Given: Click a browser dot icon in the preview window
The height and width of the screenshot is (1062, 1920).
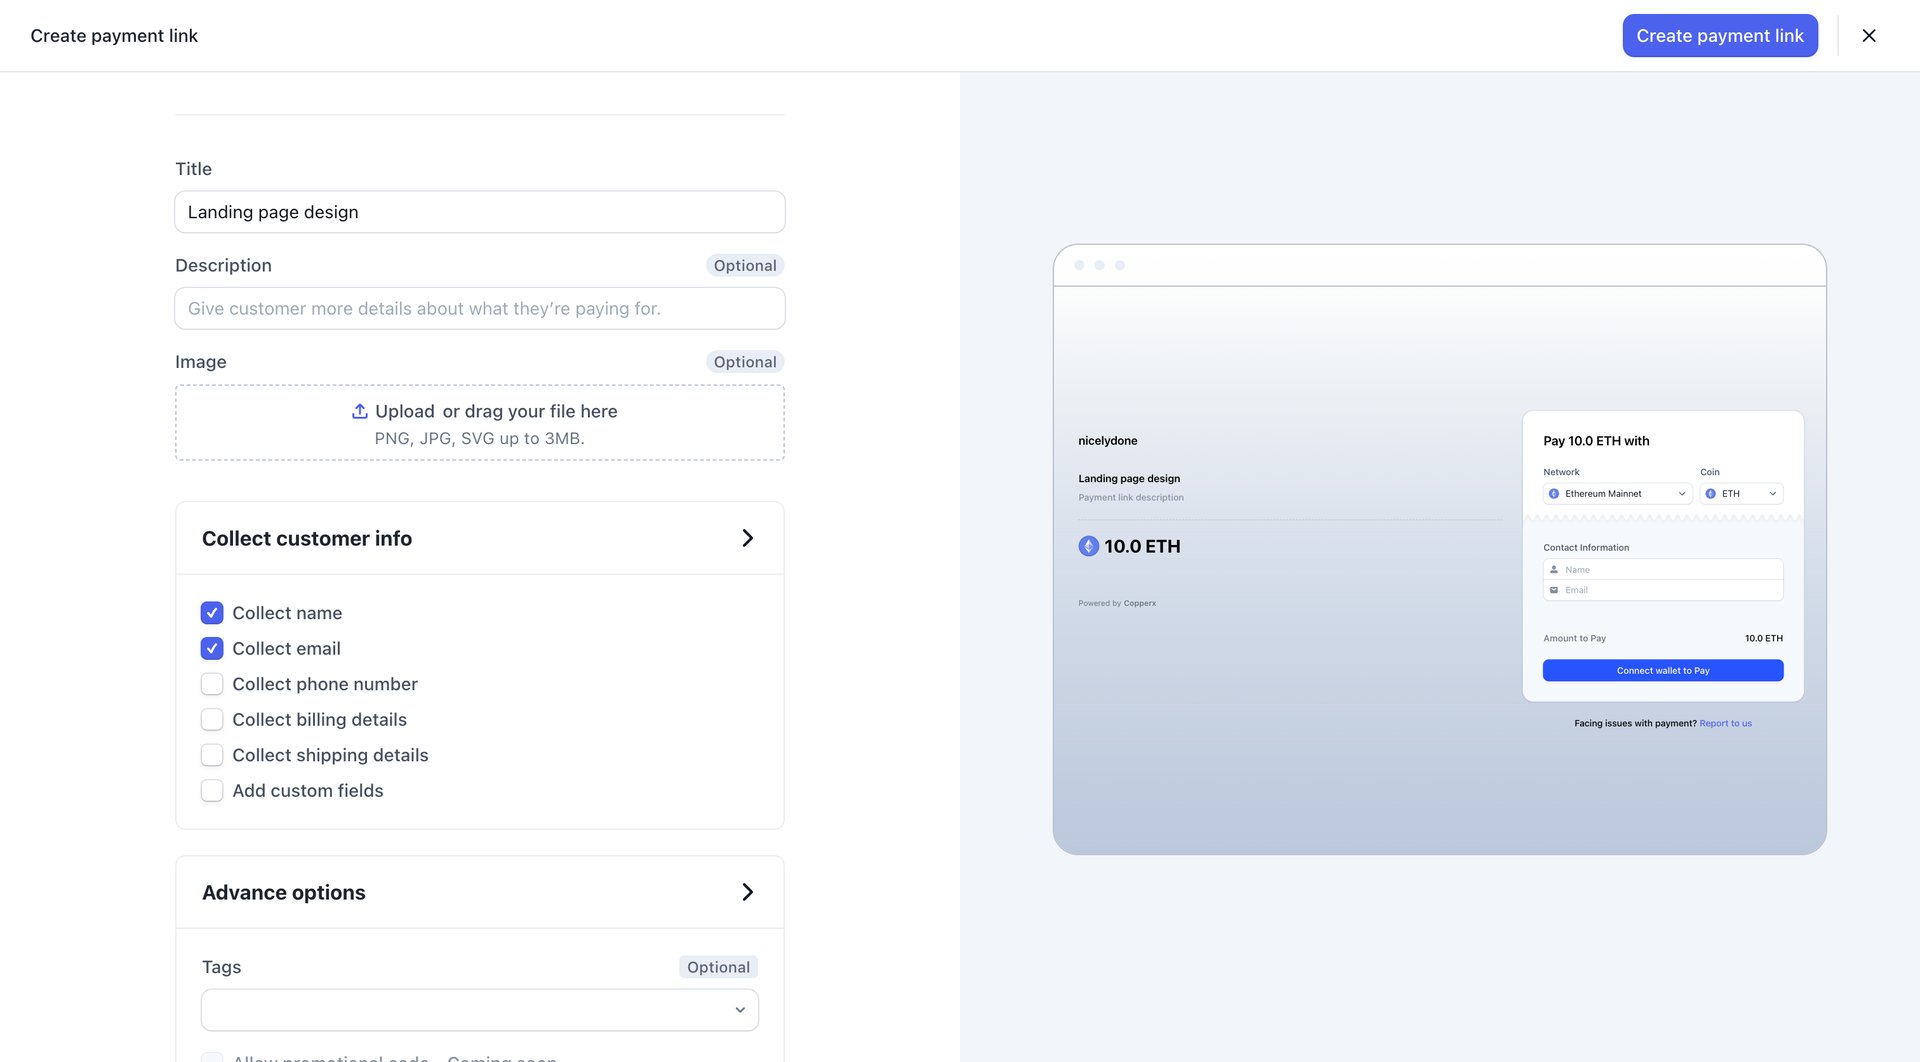Looking at the screenshot, I should coord(1081,264).
